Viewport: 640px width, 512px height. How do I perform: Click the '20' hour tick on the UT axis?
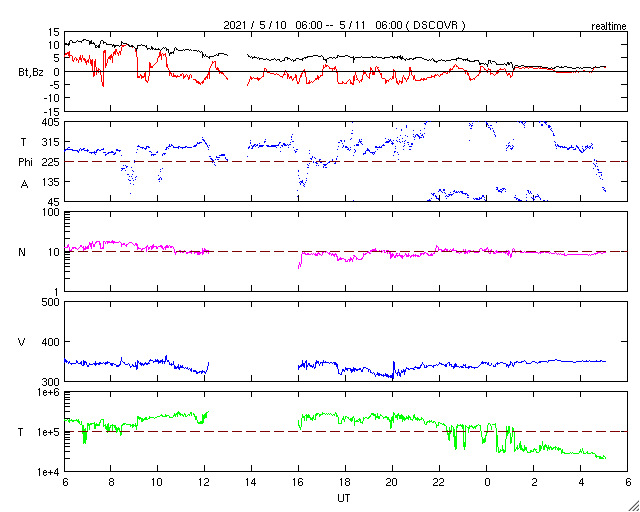[392, 482]
